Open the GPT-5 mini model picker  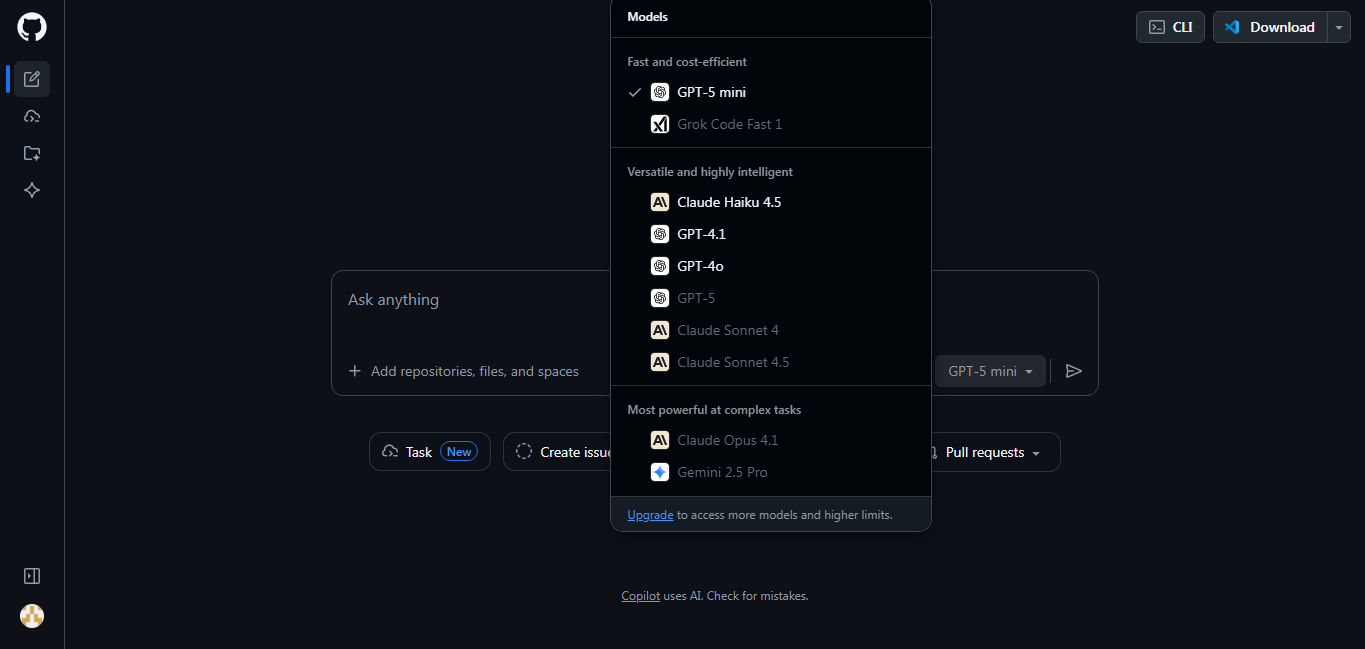pos(990,371)
